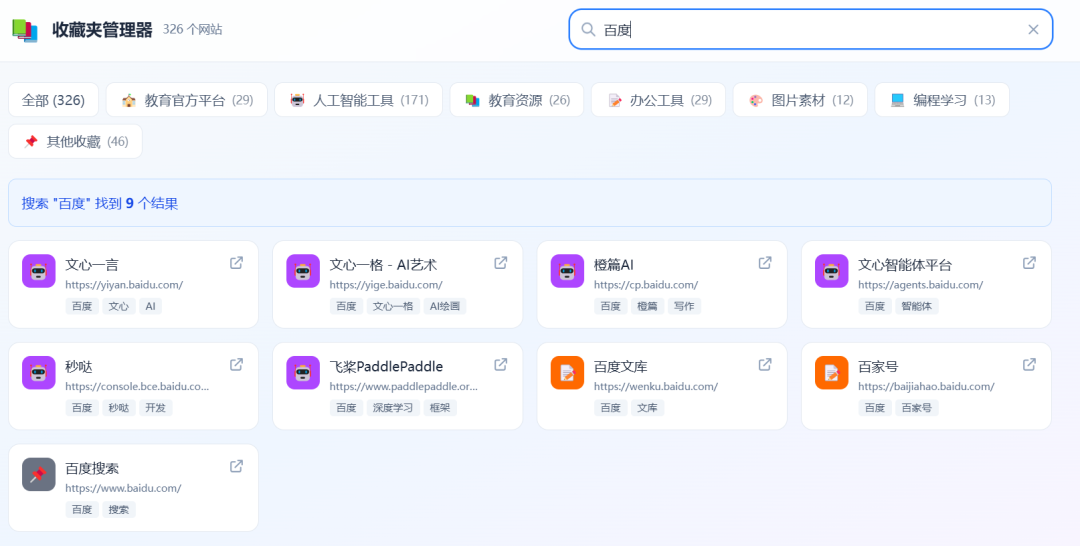The image size is (1080, 546).
Task: Click the 开发 tag on 秒哒 card
Action: 156,408
